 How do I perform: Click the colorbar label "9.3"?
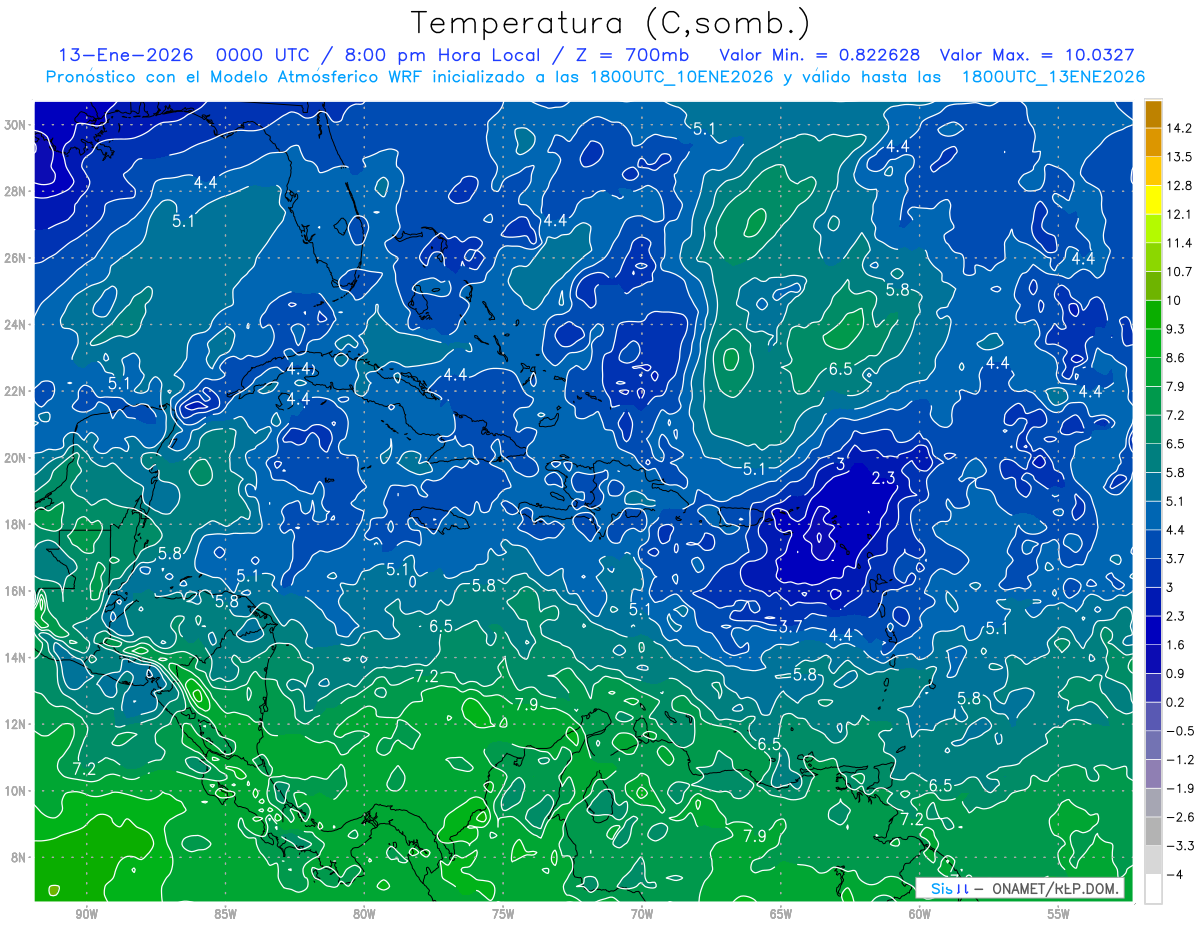[x=1176, y=329]
